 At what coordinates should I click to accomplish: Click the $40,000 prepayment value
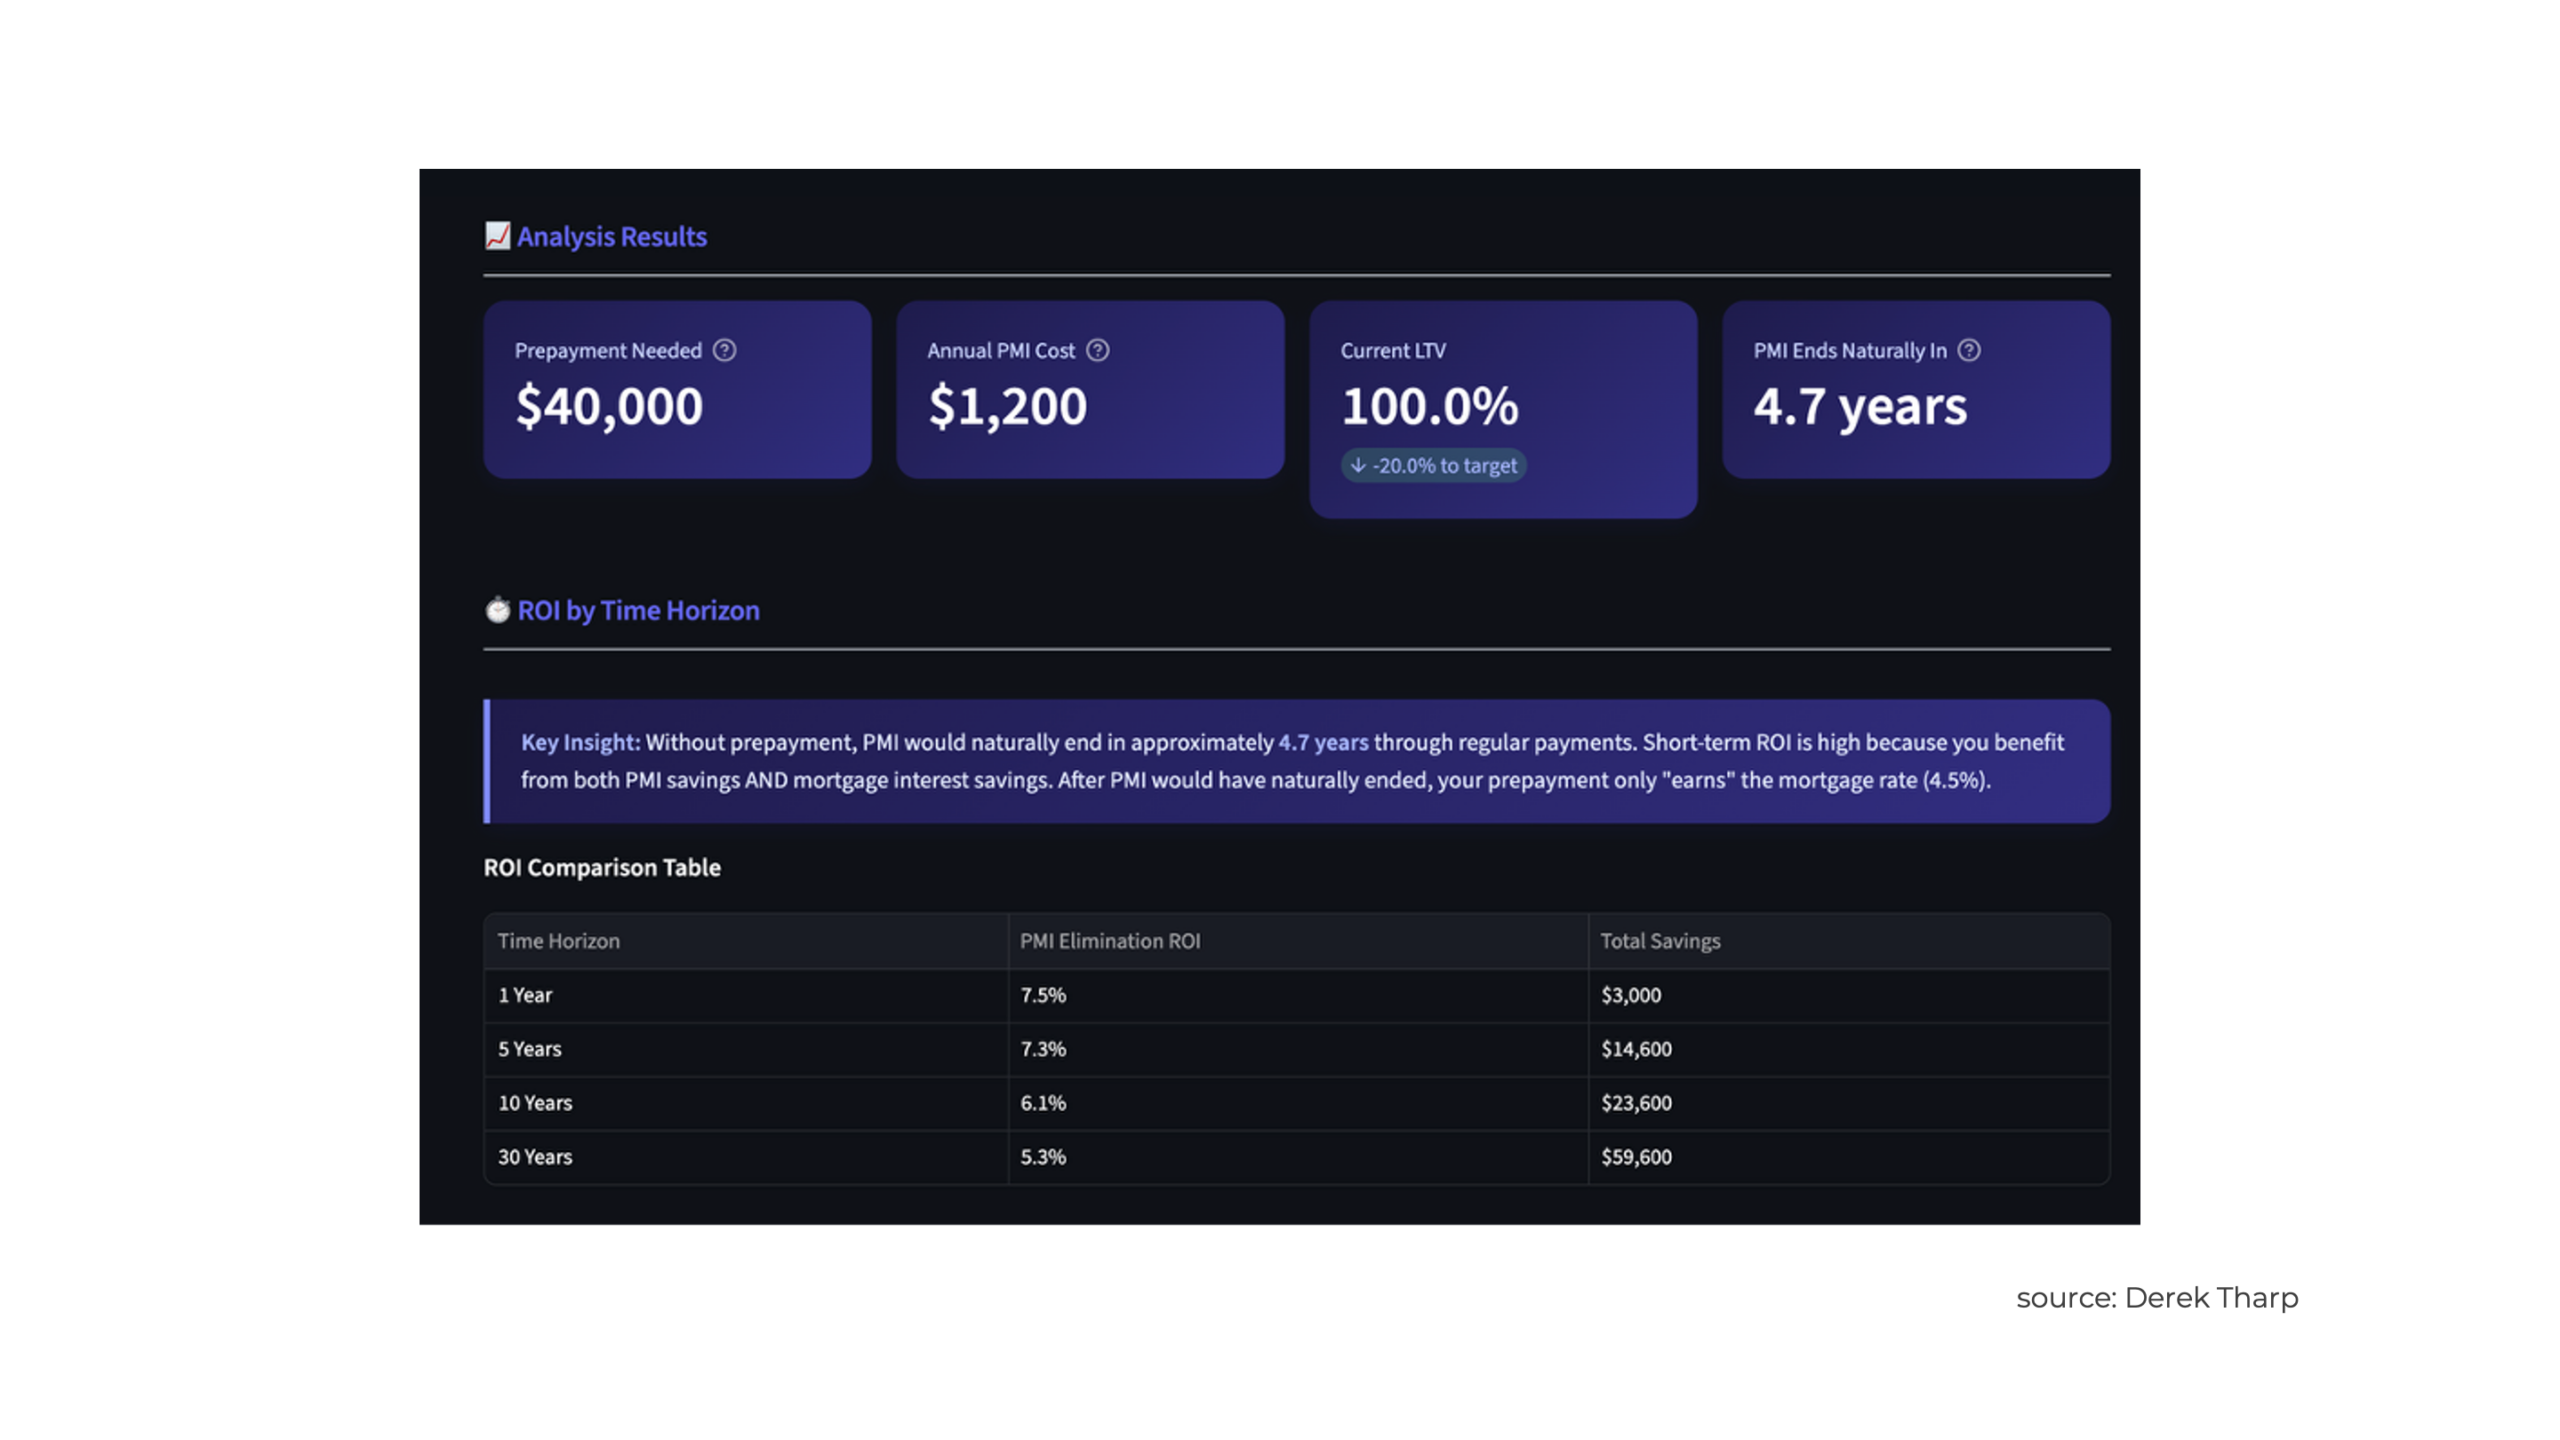point(609,406)
